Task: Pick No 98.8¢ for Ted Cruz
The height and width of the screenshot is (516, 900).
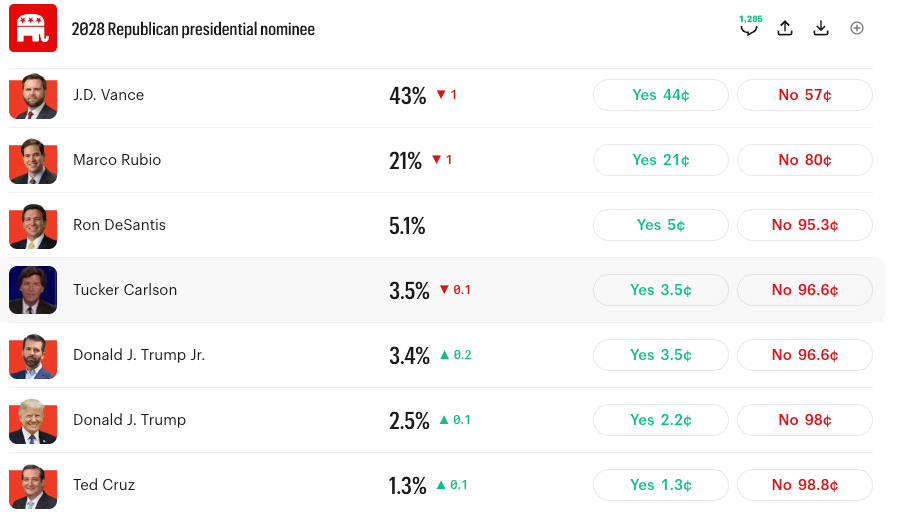Action: coord(805,485)
